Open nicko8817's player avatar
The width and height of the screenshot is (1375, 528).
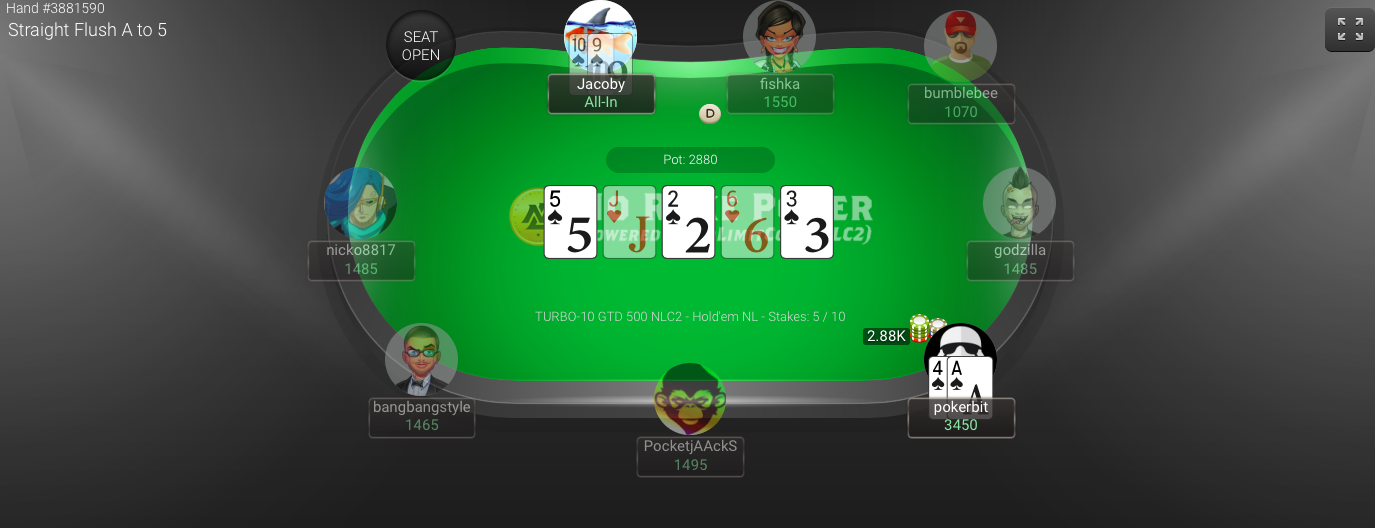click(360, 204)
